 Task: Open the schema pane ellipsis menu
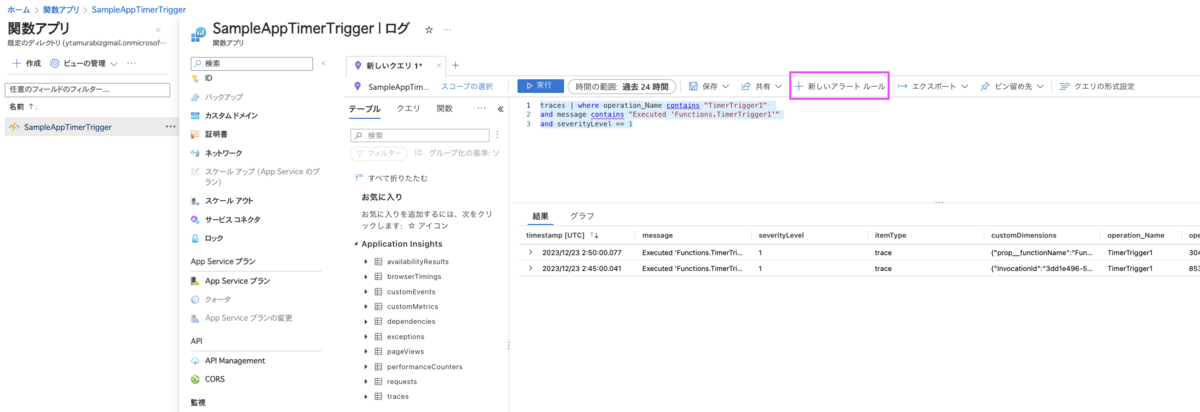click(x=482, y=108)
